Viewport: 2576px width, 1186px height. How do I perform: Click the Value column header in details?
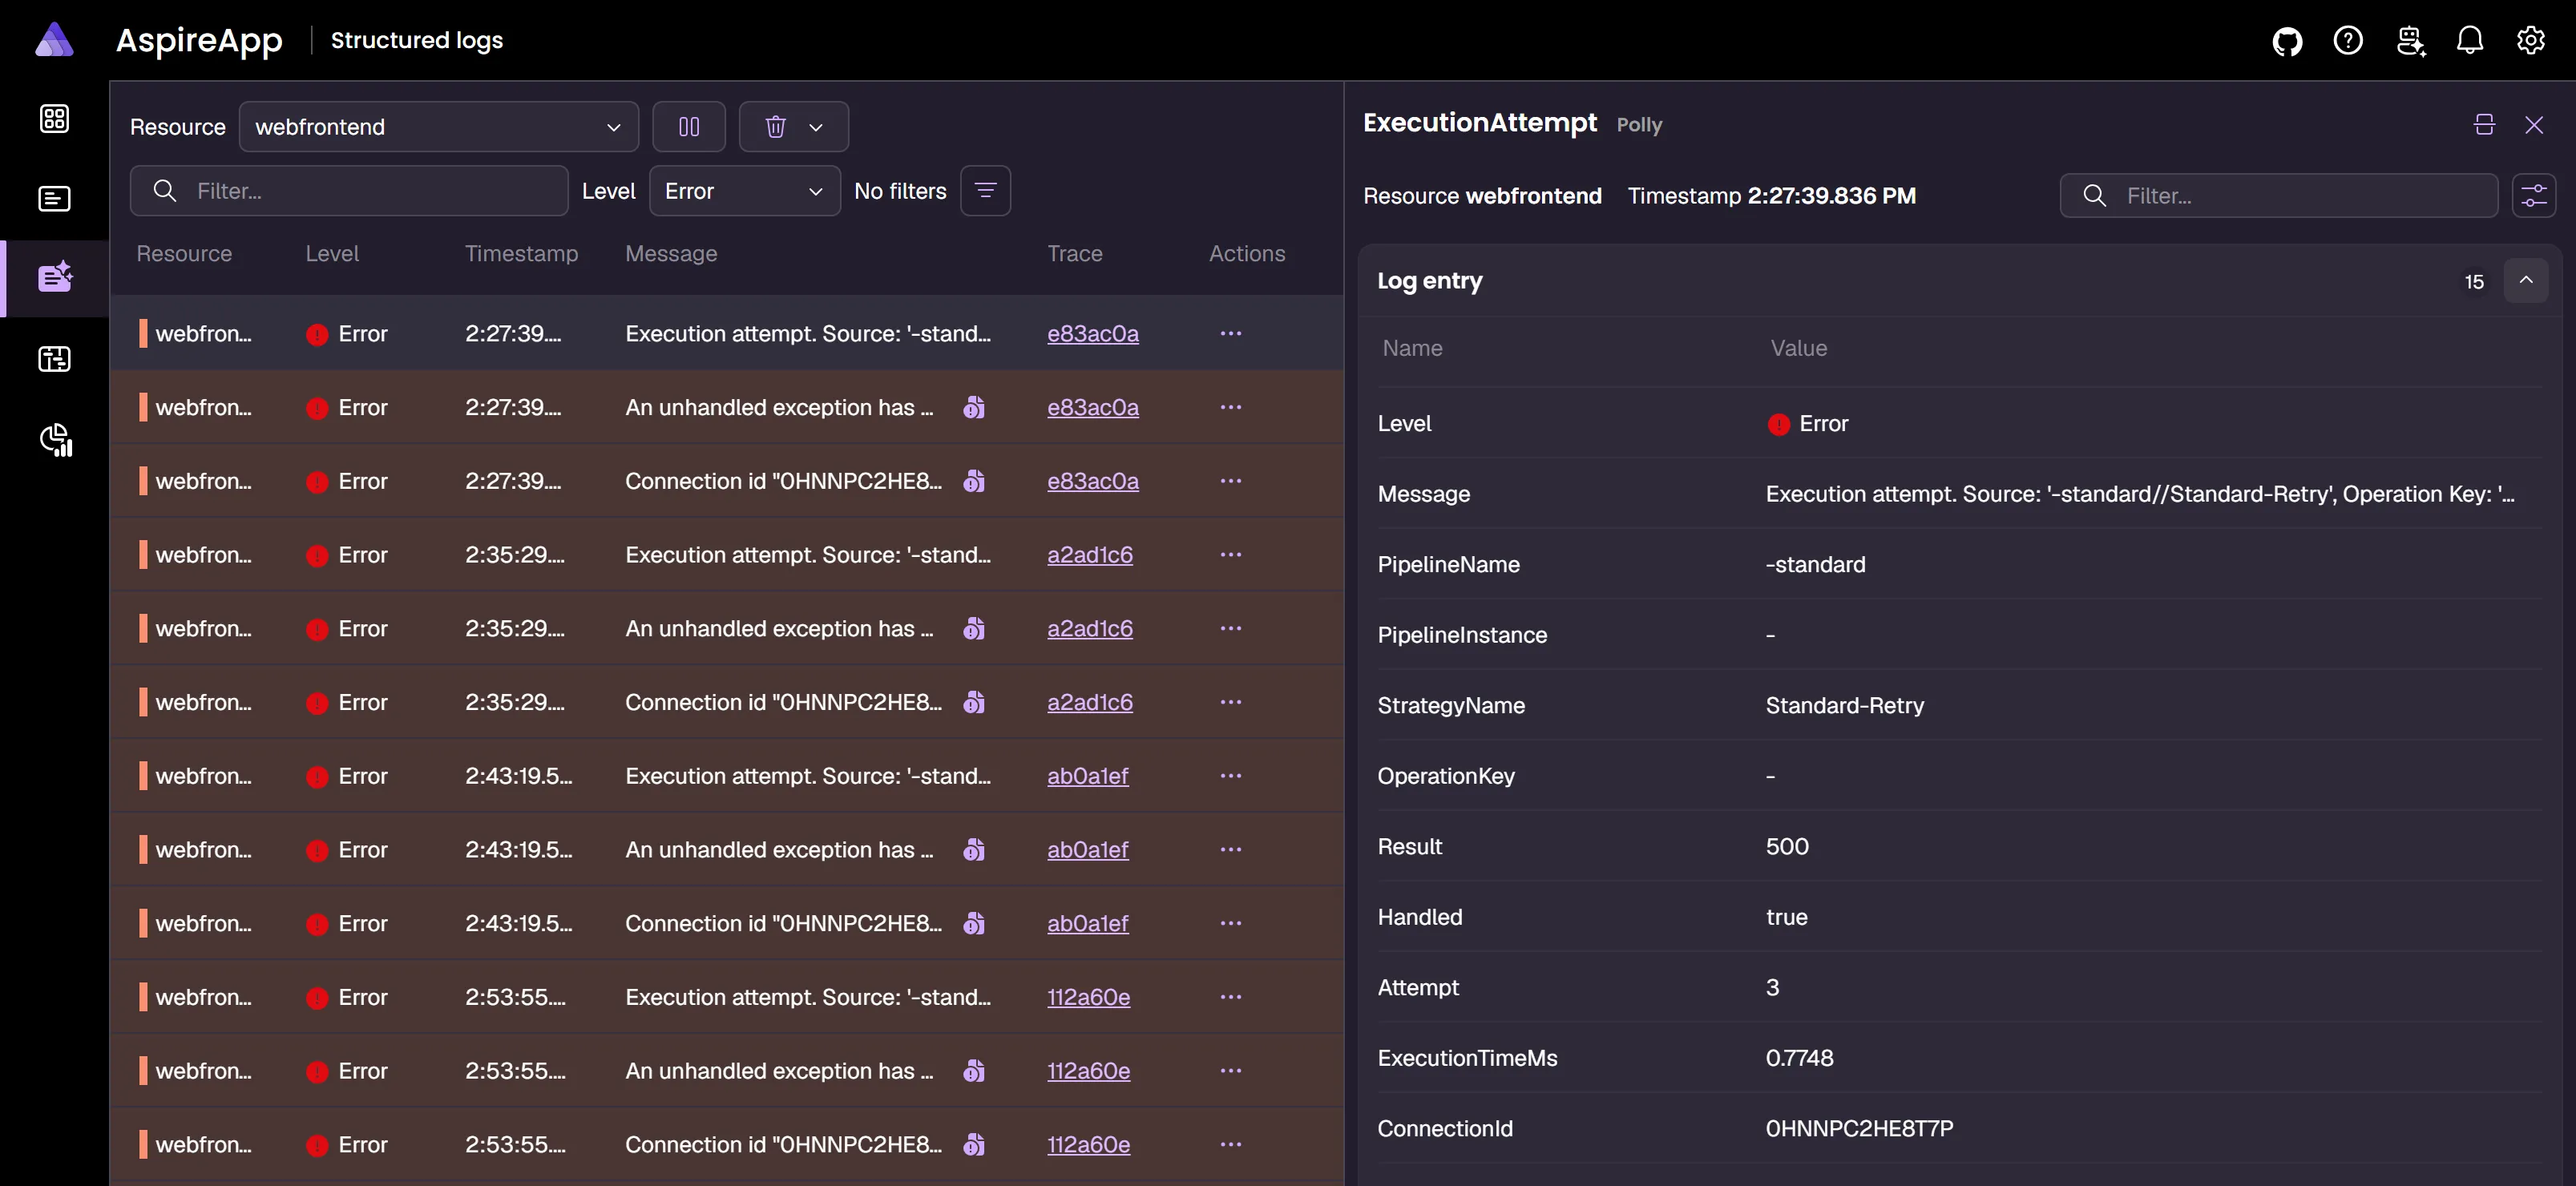(x=1798, y=348)
